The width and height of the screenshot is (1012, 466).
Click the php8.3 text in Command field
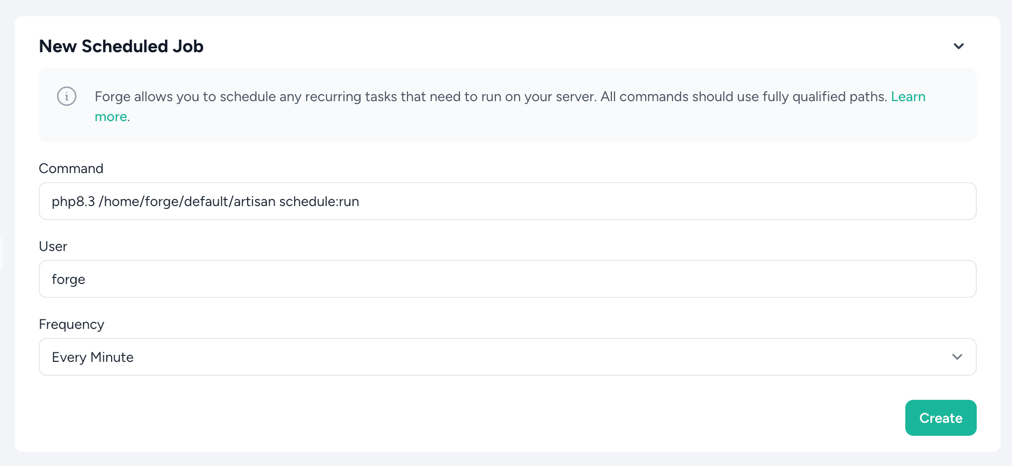pos(73,201)
